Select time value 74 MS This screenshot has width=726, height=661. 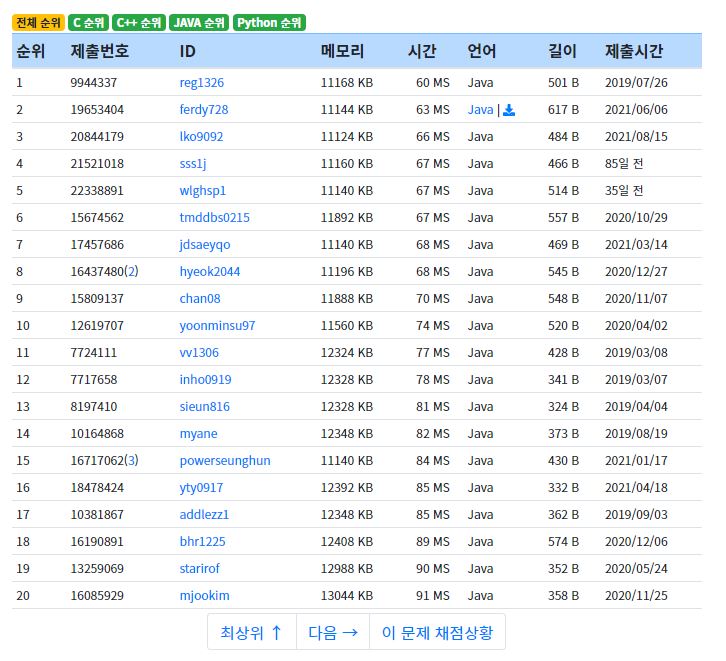point(432,326)
